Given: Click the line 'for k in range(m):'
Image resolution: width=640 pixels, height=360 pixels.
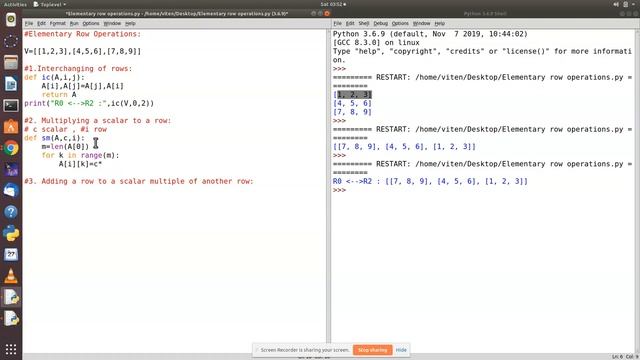Looking at the screenshot, I should pyautogui.click(x=80, y=155).
